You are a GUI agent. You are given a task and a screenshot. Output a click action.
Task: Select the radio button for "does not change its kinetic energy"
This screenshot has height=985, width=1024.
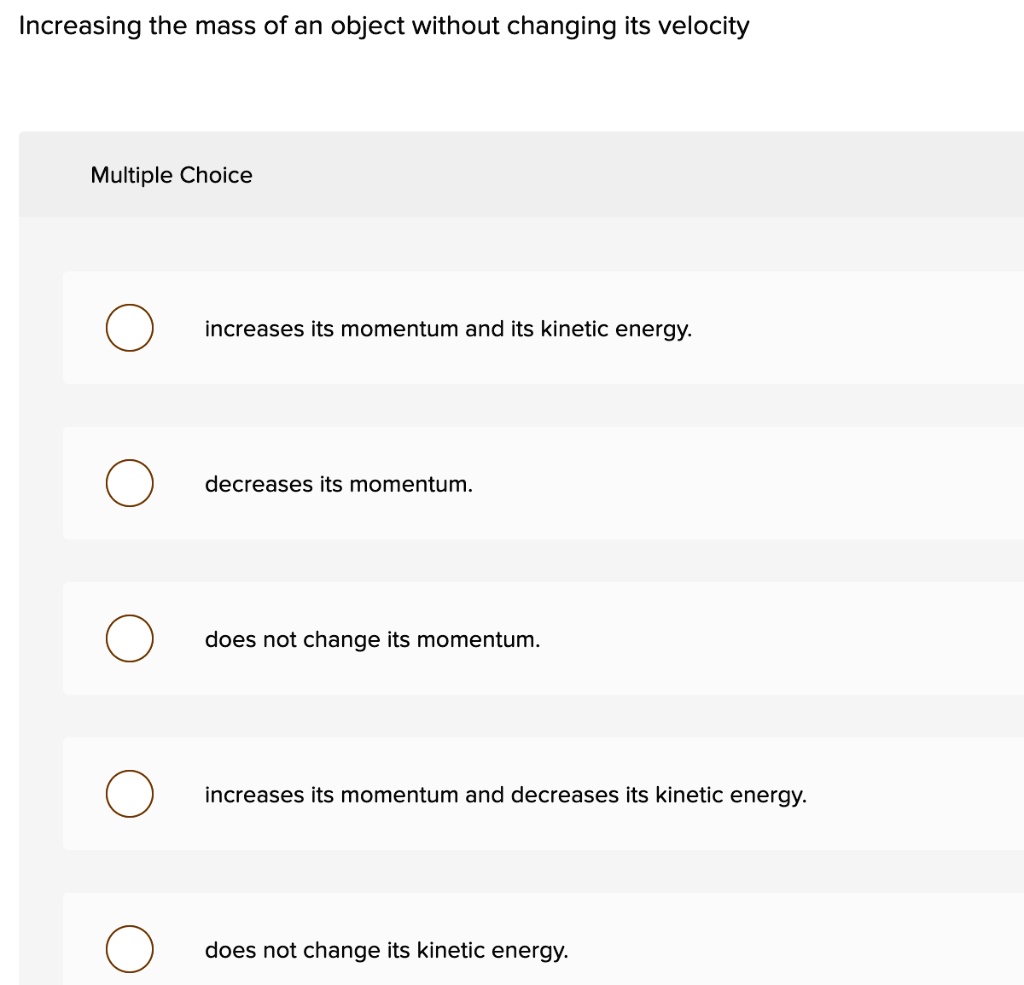pos(129,949)
